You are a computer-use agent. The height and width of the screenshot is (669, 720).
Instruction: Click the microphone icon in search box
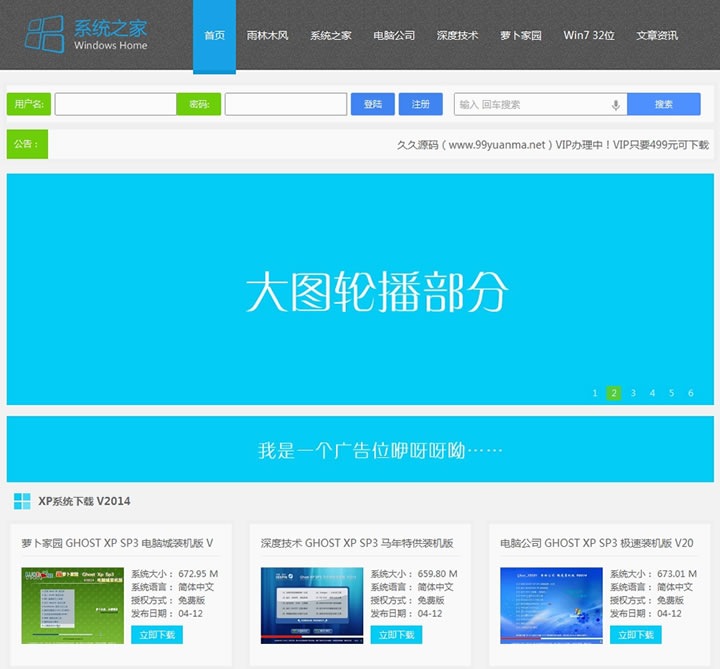tap(616, 105)
